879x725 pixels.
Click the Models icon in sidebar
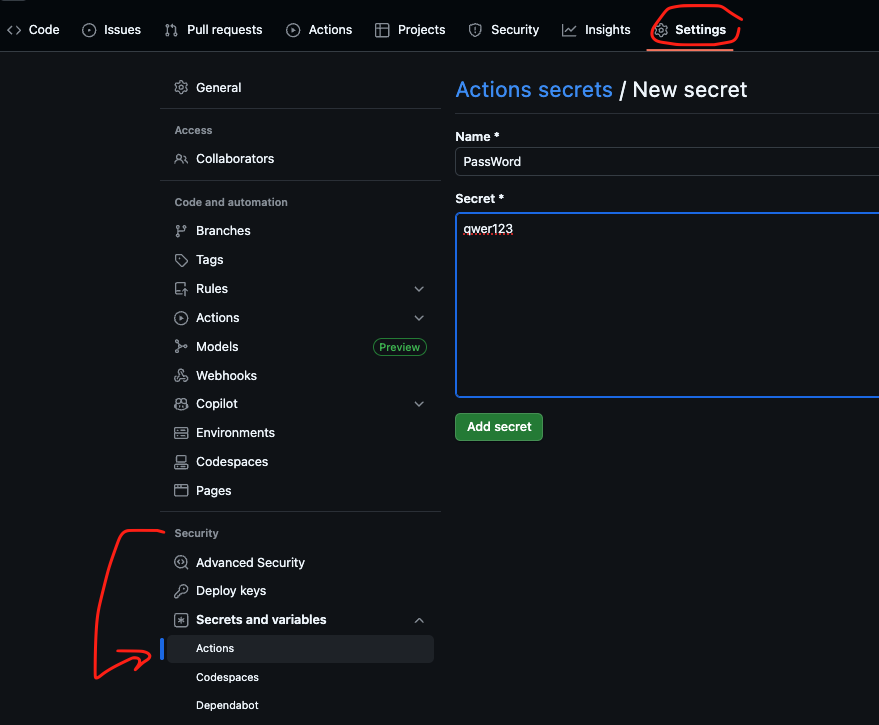(x=181, y=347)
